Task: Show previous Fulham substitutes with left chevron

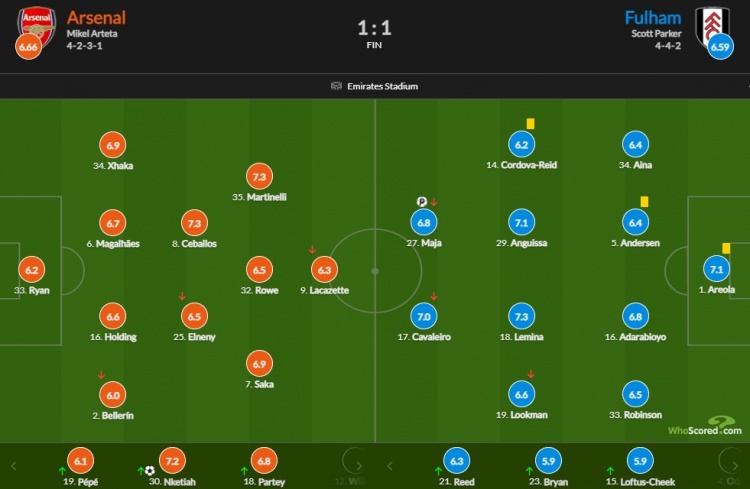Action: click(x=390, y=466)
